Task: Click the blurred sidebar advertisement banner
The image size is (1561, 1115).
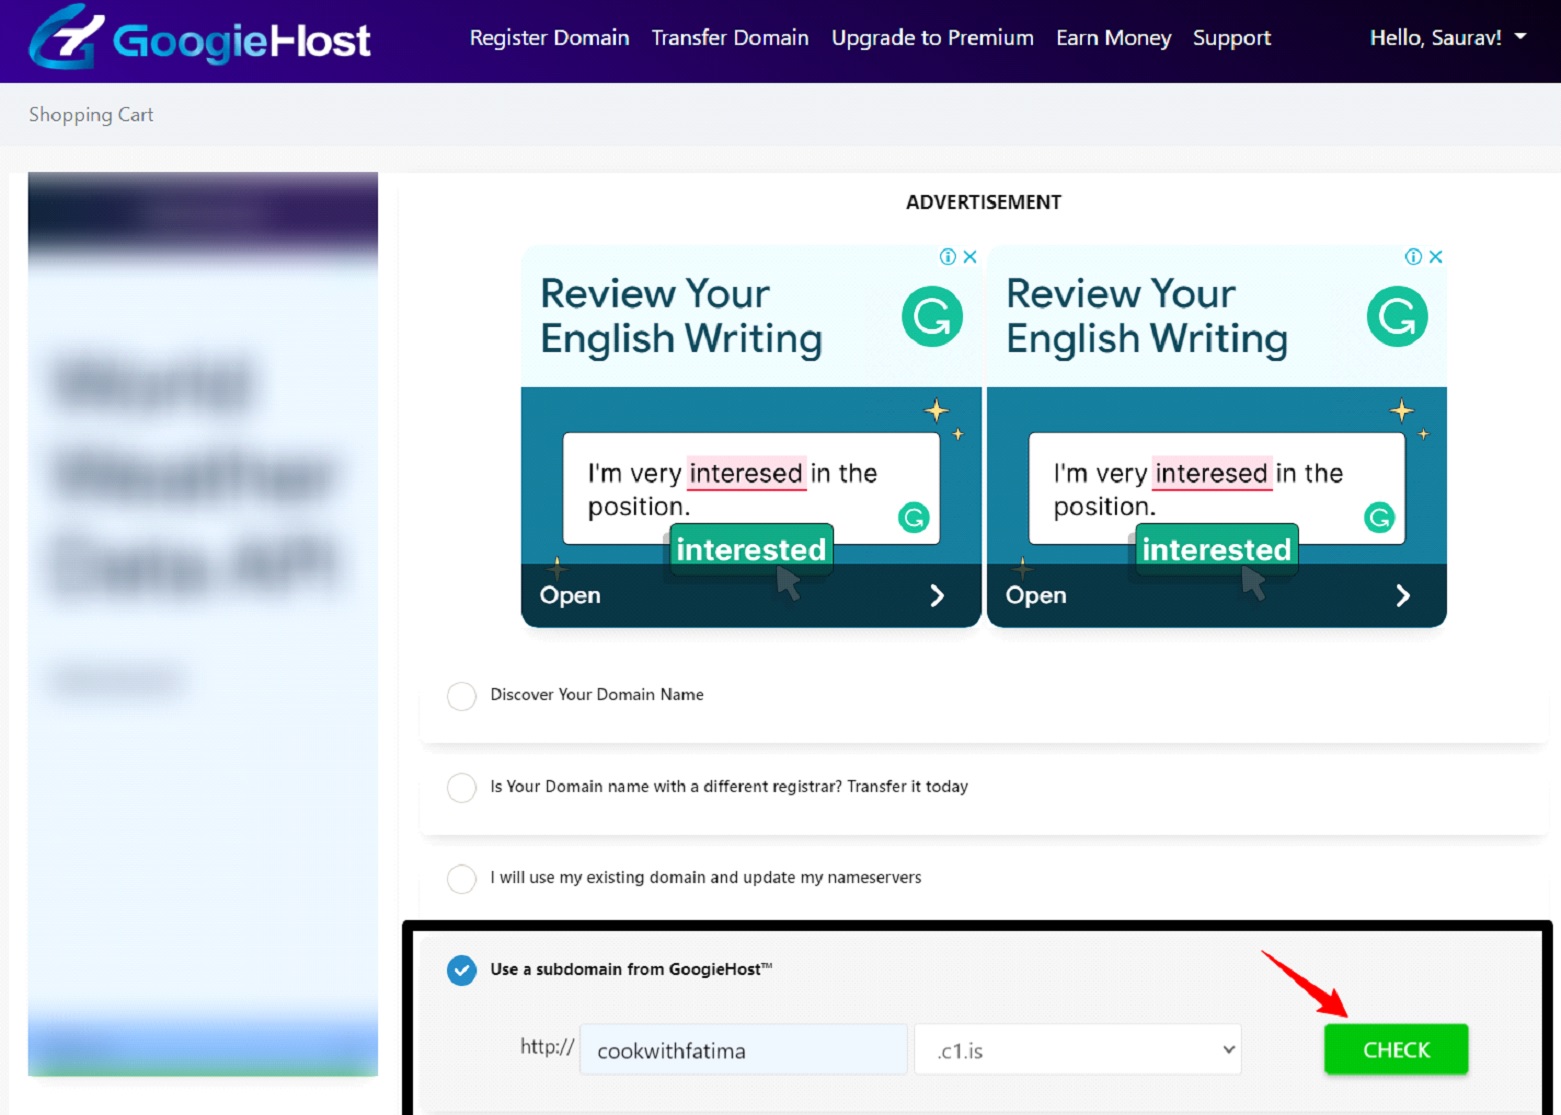Action: [203, 624]
